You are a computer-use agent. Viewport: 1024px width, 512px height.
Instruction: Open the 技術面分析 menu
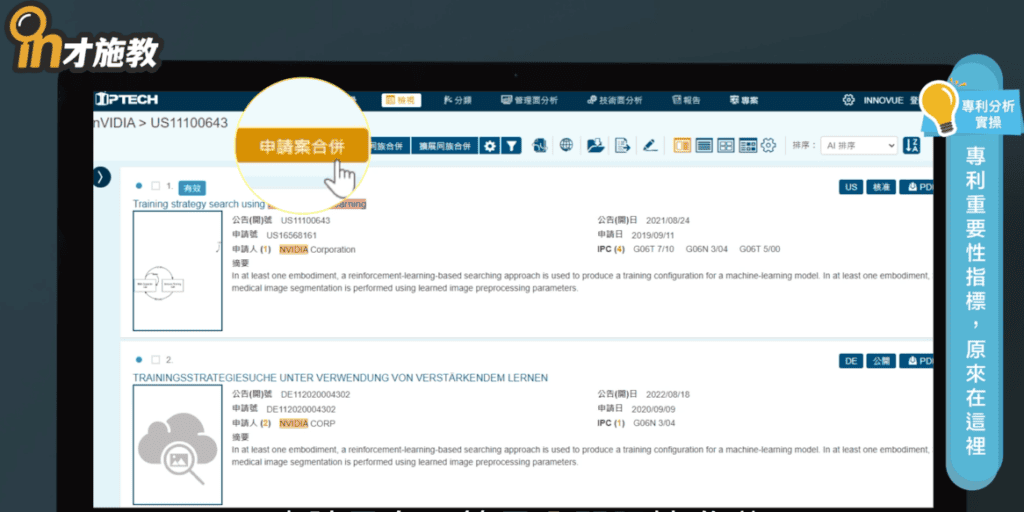pyautogui.click(x=614, y=100)
